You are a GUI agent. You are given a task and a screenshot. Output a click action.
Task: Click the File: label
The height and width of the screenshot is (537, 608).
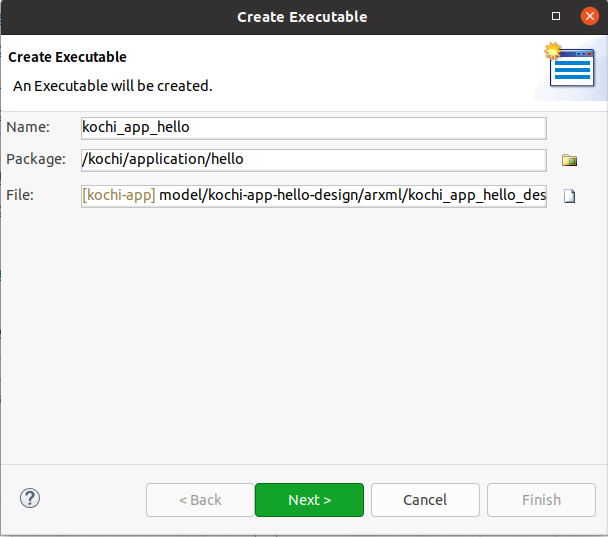(20, 195)
